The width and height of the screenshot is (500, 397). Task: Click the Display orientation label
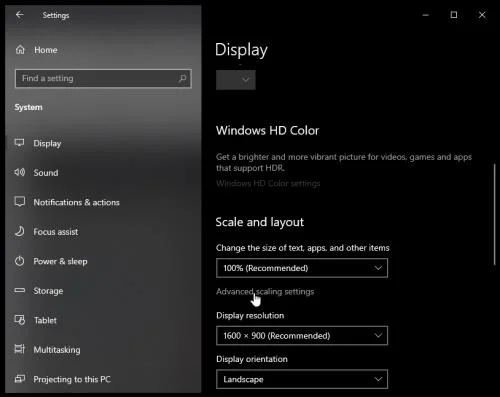(252, 359)
